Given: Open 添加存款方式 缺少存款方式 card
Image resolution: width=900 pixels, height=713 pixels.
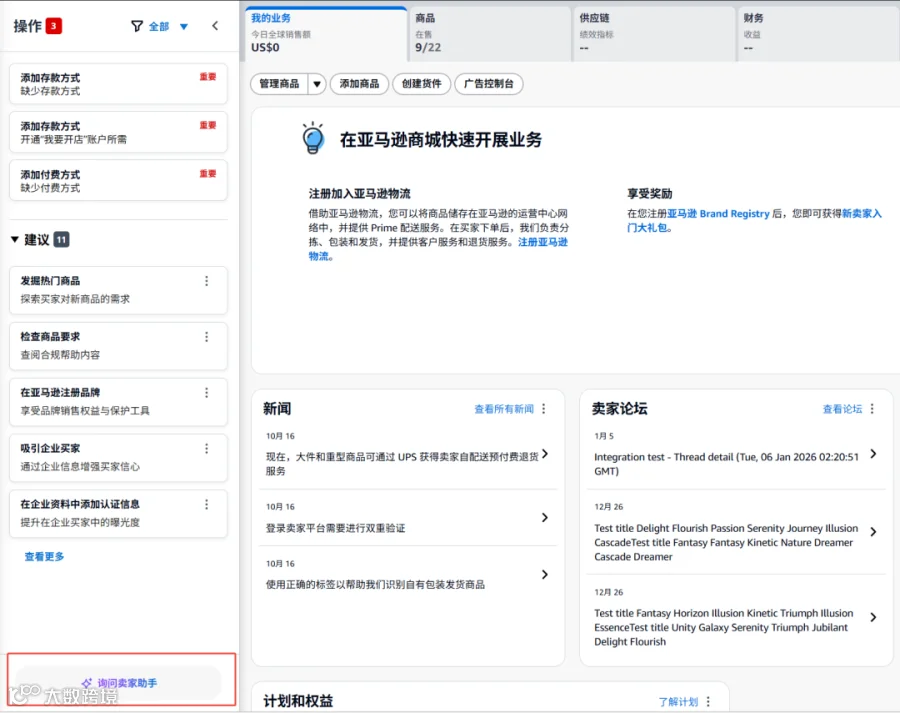Looking at the screenshot, I should (x=118, y=84).
